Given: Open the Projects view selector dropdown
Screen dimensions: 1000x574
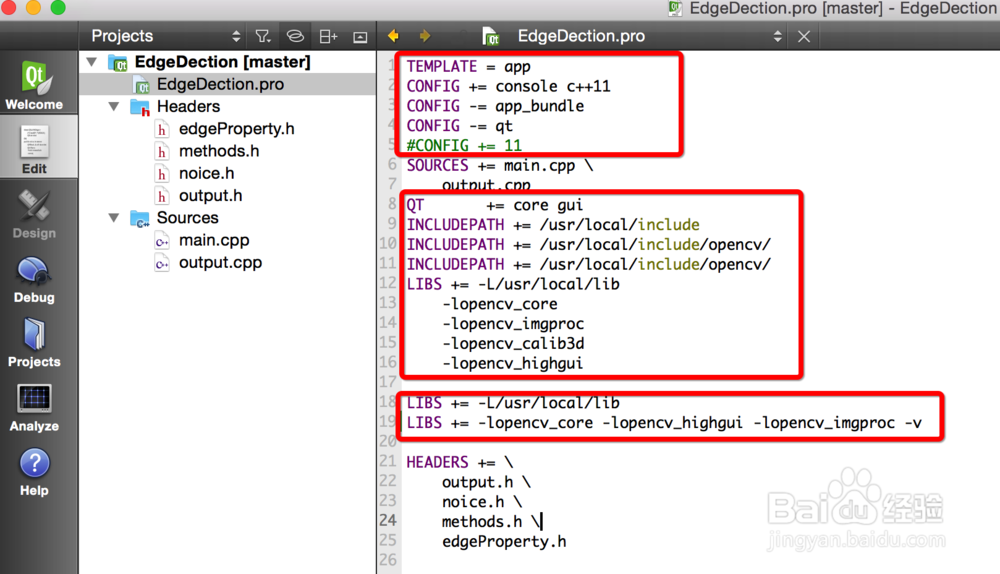Looking at the screenshot, I should (x=166, y=36).
